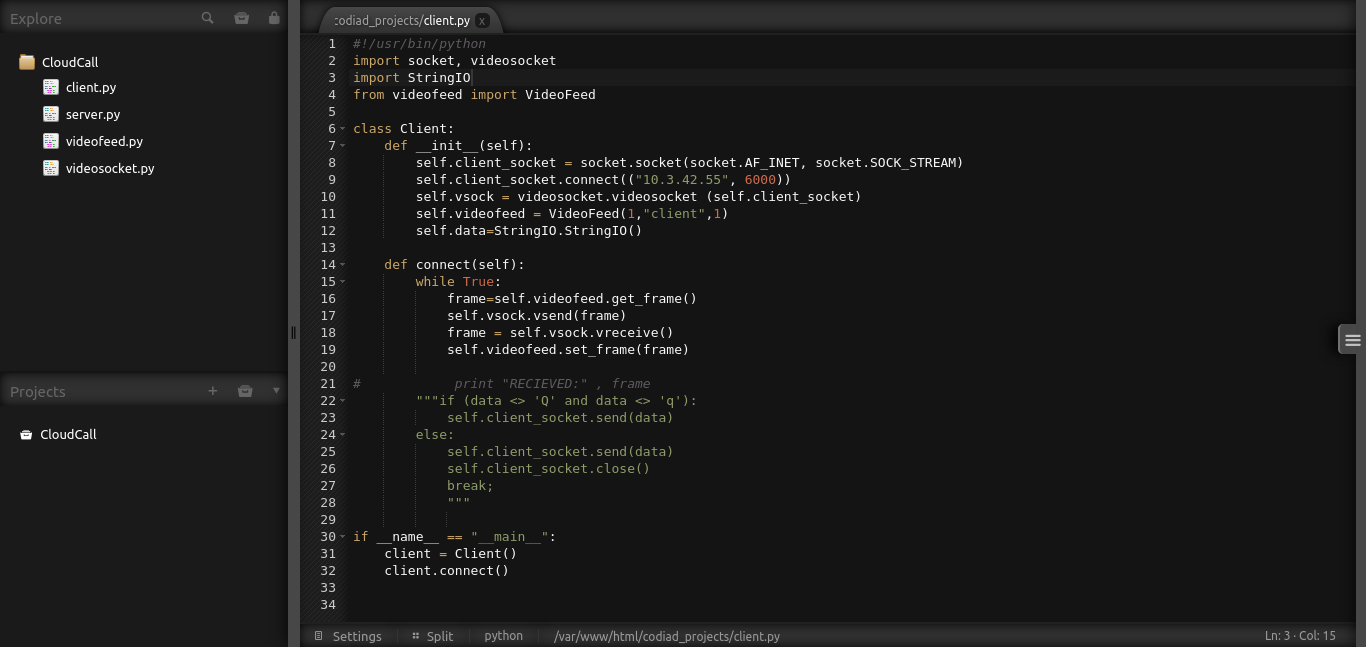Image resolution: width=1366 pixels, height=647 pixels.
Task: Collapse the Projects panel with arrow
Action: click(x=276, y=391)
